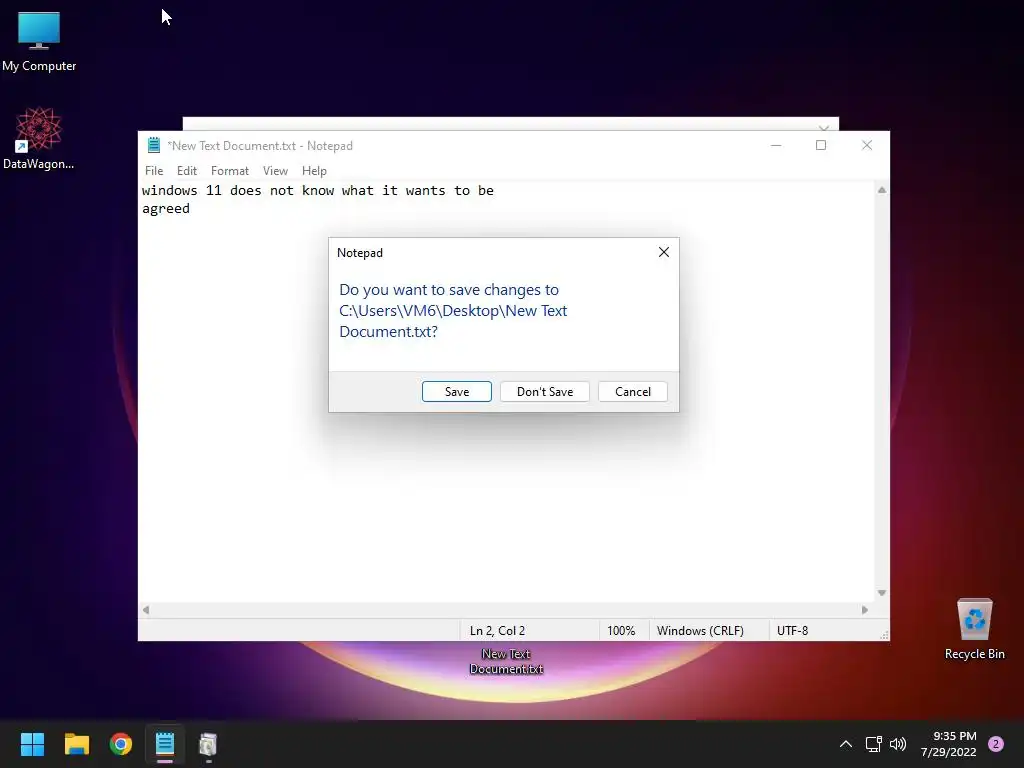Click the network tray icon
The image size is (1024, 768).
click(873, 744)
